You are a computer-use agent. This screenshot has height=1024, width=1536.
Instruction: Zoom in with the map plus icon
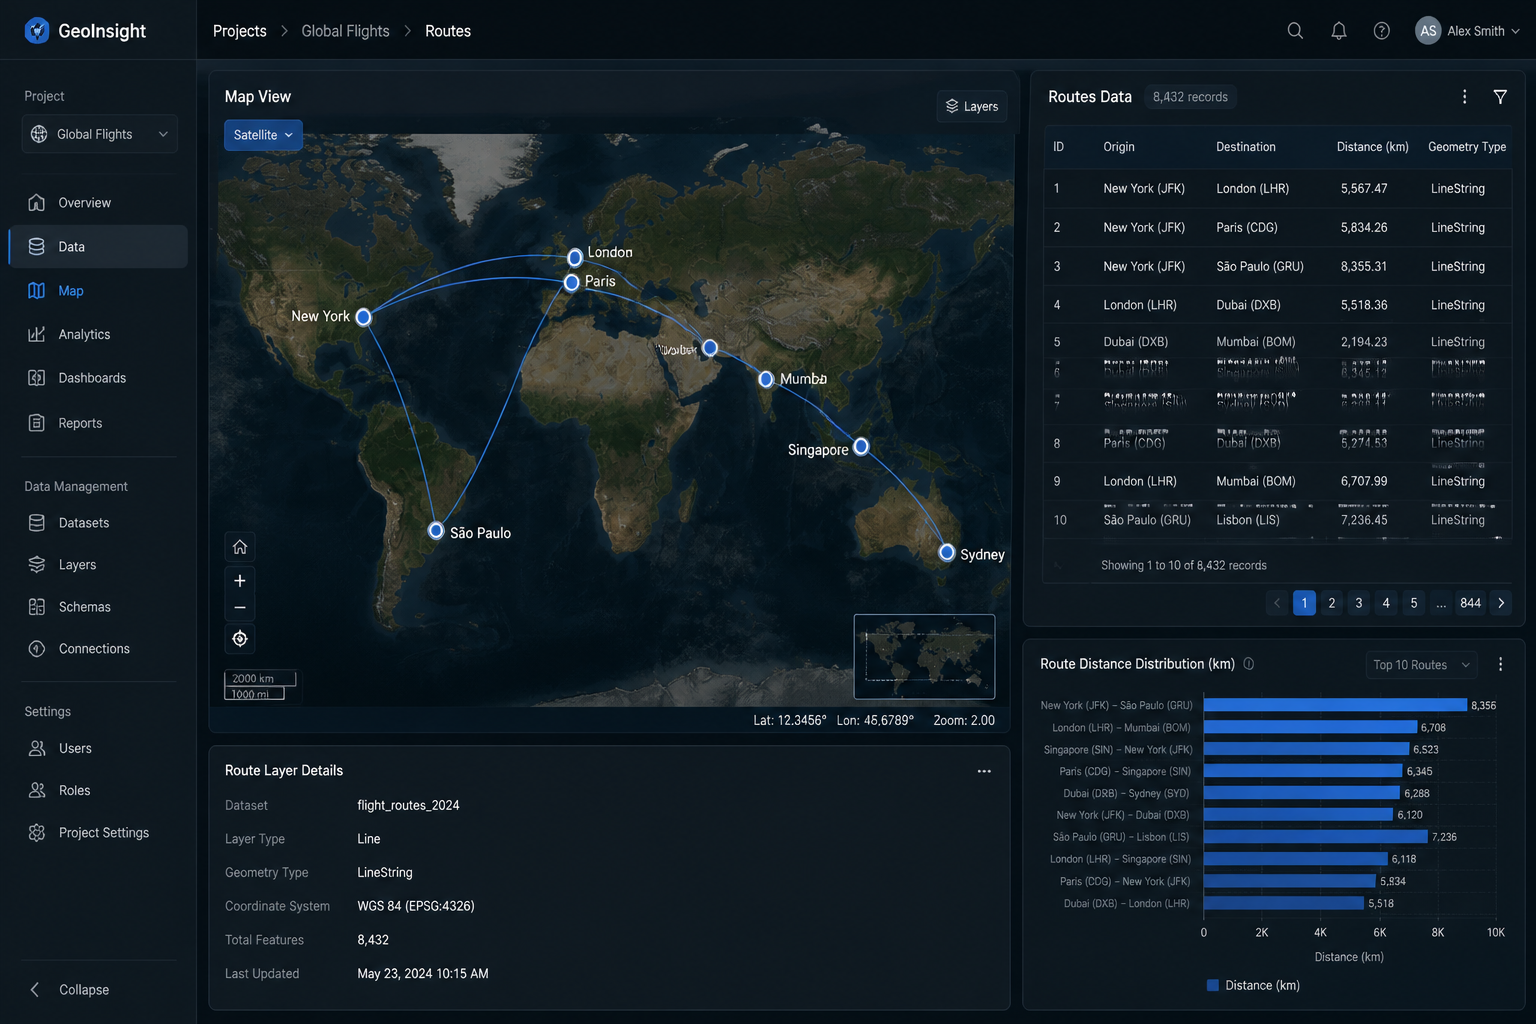pyautogui.click(x=240, y=581)
